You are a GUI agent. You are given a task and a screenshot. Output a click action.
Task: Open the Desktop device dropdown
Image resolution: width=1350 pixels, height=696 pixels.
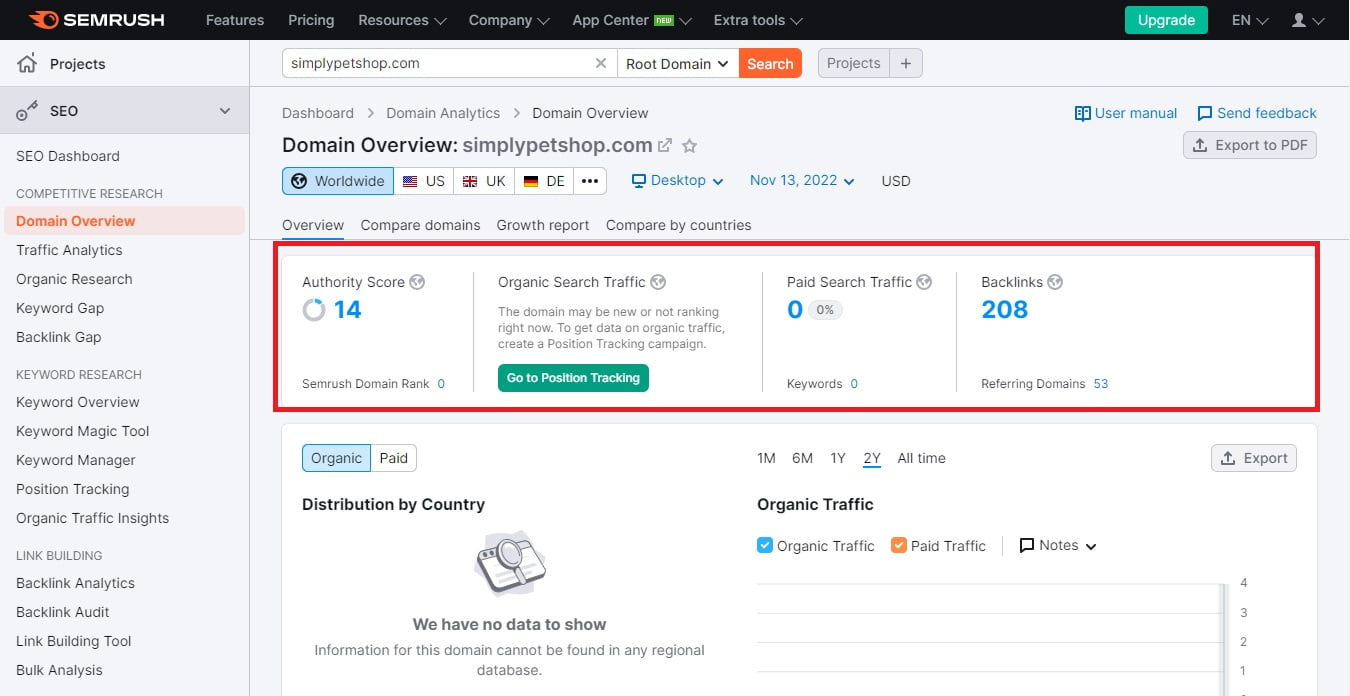pos(677,181)
